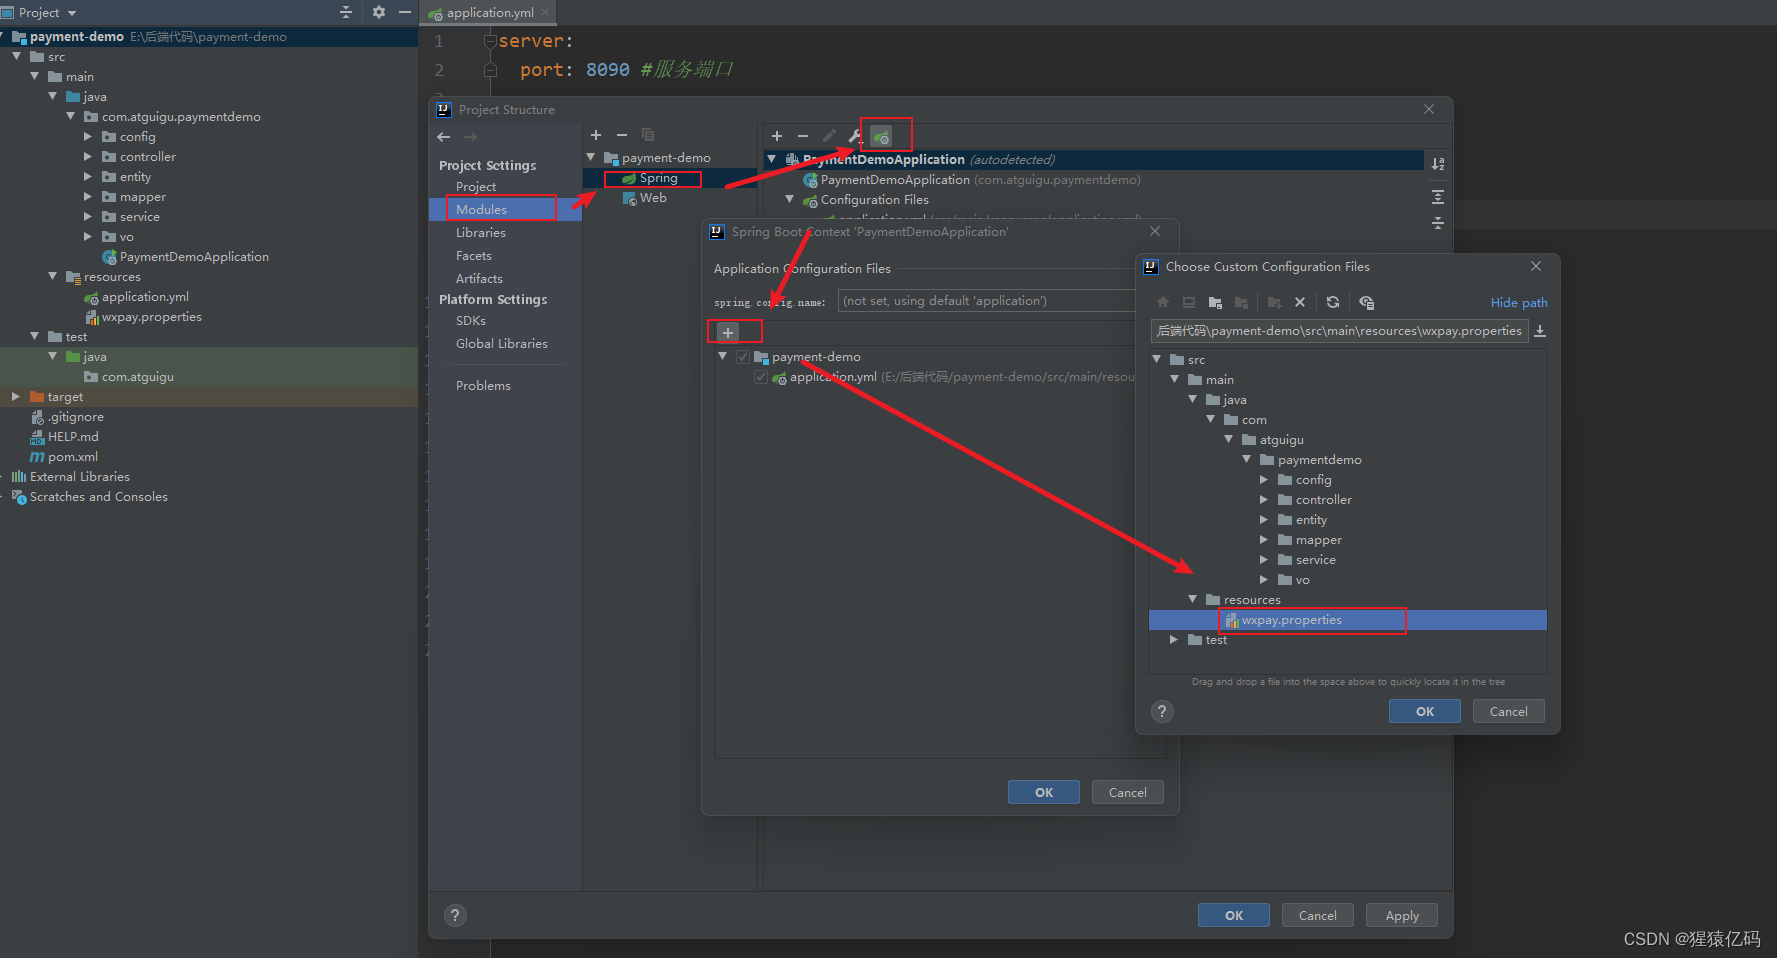Click help question mark in Choose Custom Configuration Files
This screenshot has width=1777, height=958.
click(x=1162, y=711)
